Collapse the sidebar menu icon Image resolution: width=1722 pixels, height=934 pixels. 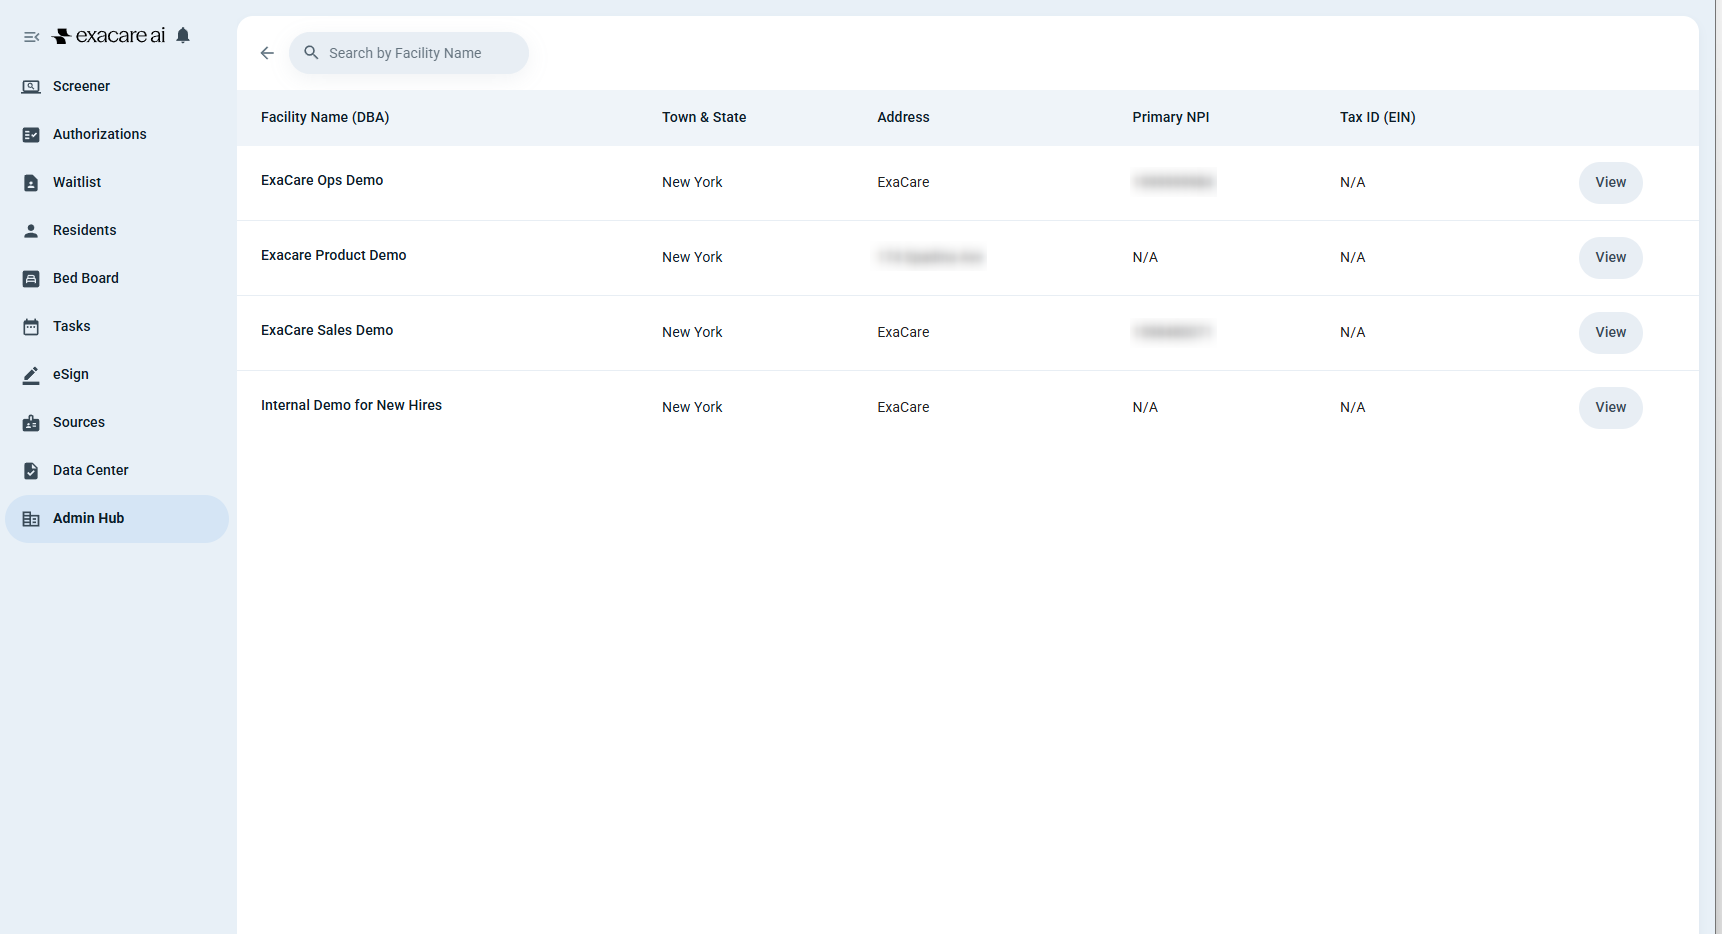32,37
